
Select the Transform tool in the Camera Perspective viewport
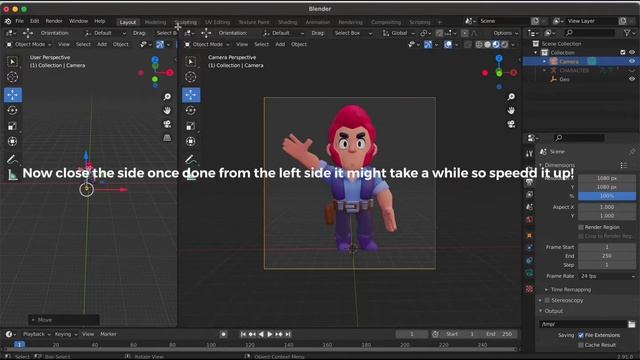(191, 142)
